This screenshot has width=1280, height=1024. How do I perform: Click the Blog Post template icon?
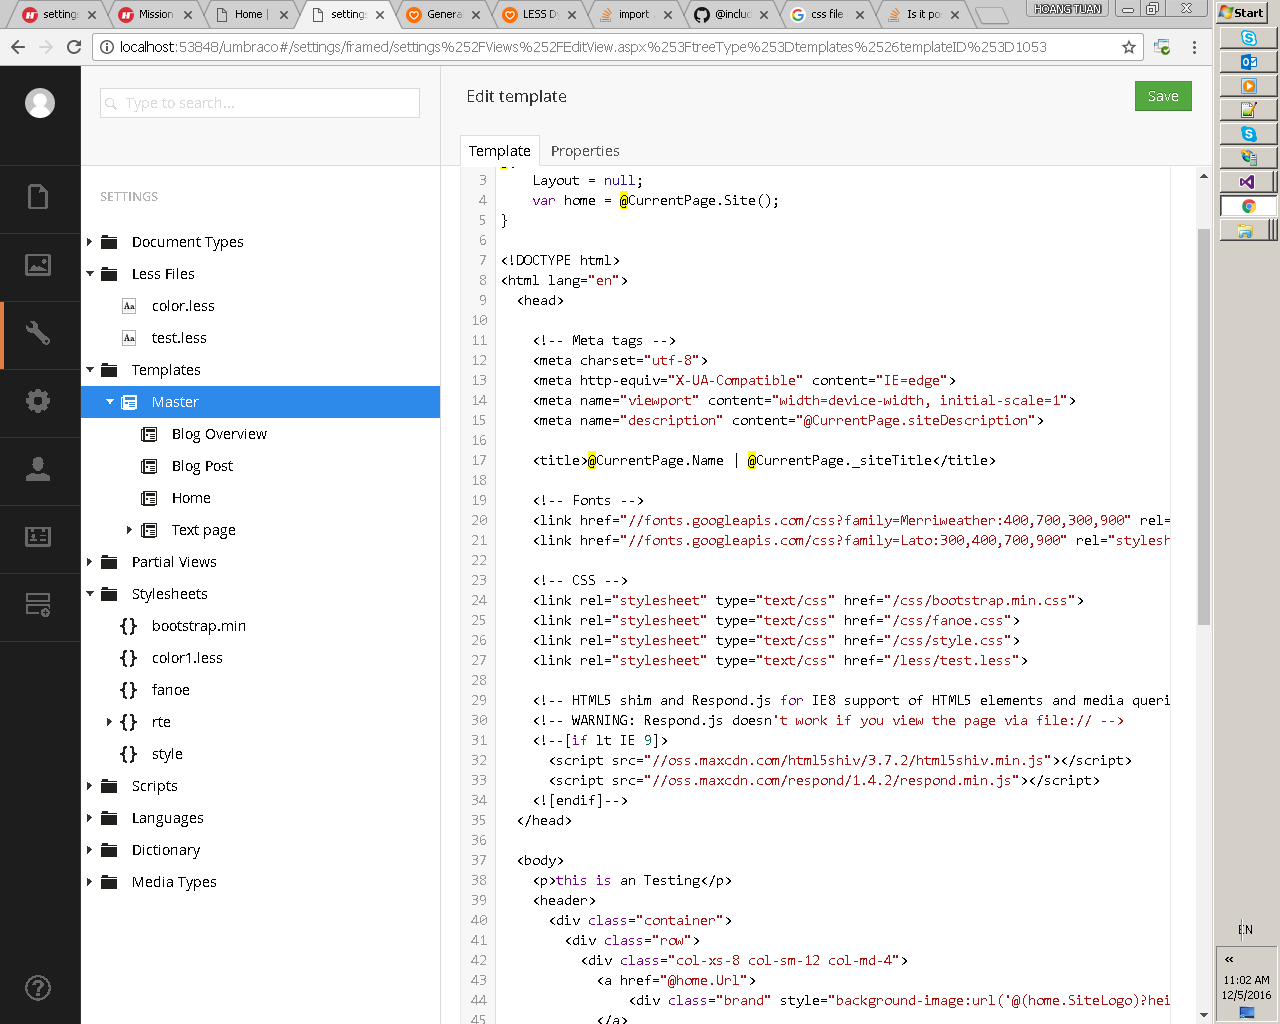pyautogui.click(x=149, y=466)
